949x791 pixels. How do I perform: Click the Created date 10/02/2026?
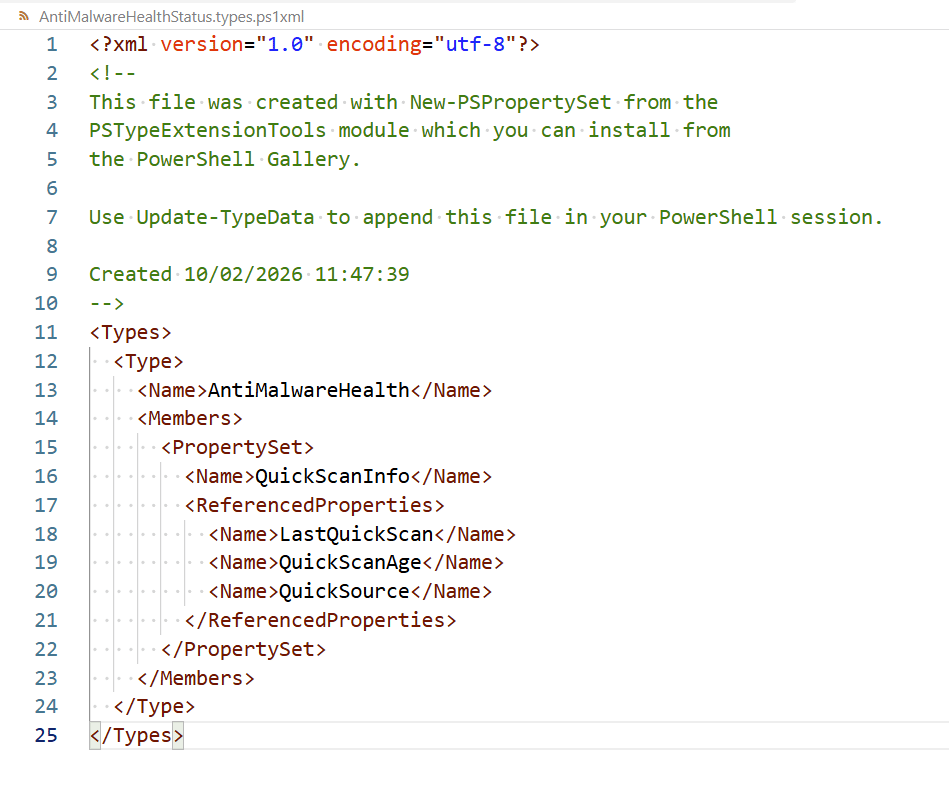[243, 275]
